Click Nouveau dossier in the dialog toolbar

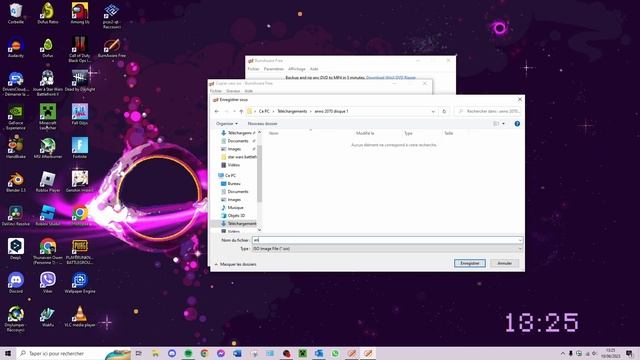click(262, 124)
